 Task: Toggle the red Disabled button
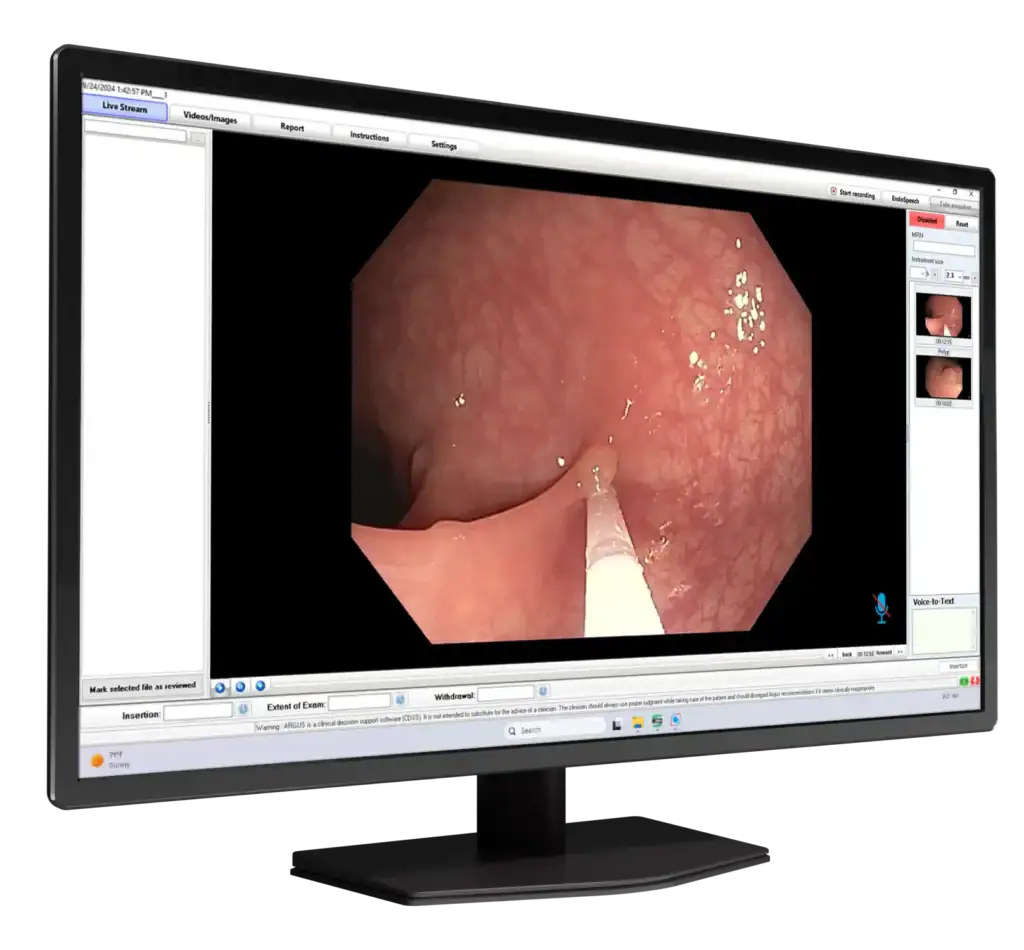(926, 220)
